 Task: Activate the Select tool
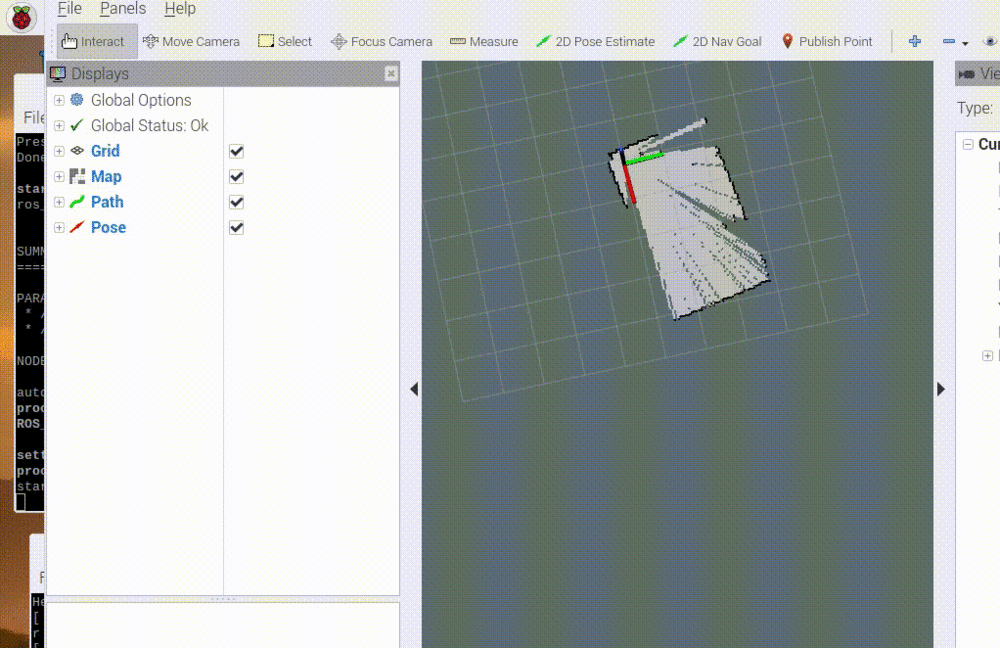point(284,41)
